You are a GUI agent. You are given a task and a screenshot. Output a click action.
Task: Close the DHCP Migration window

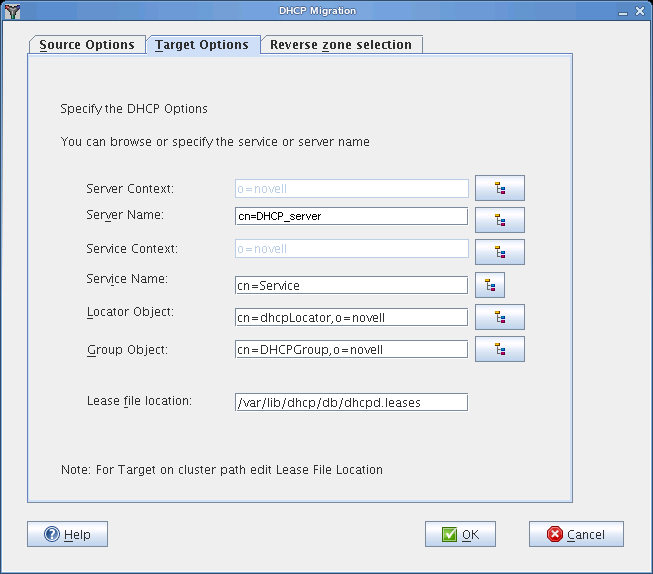pos(640,11)
